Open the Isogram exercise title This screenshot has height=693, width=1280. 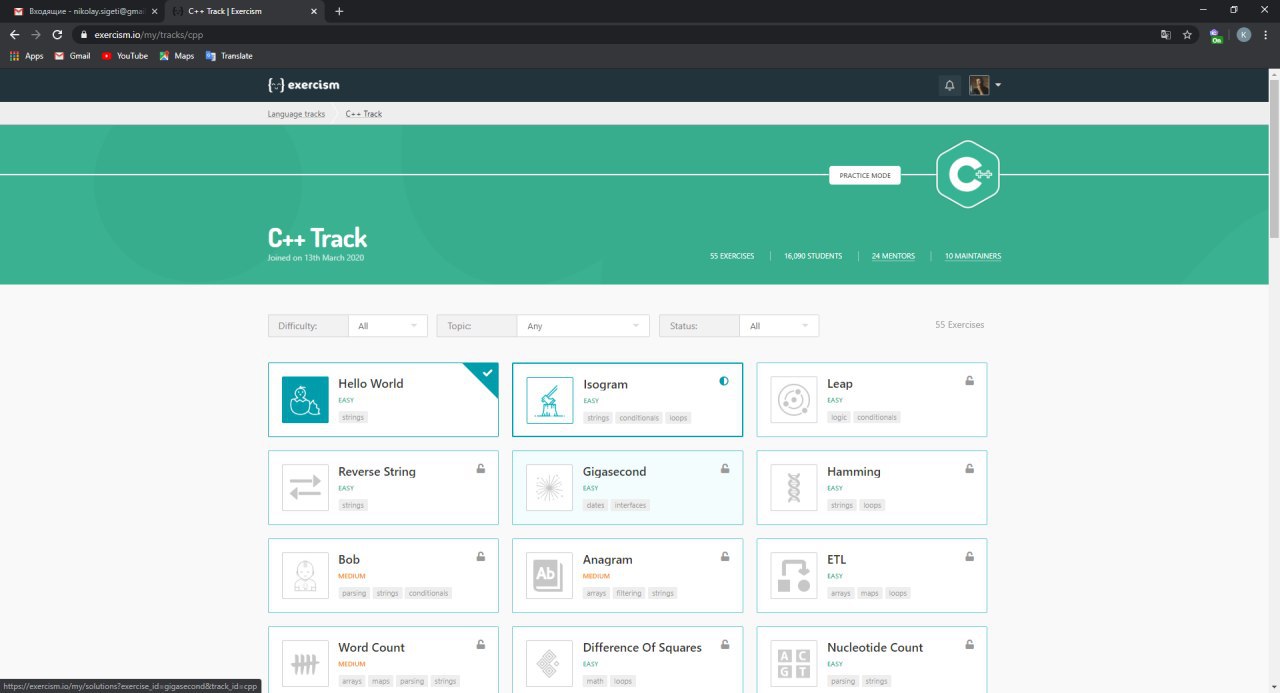(606, 384)
